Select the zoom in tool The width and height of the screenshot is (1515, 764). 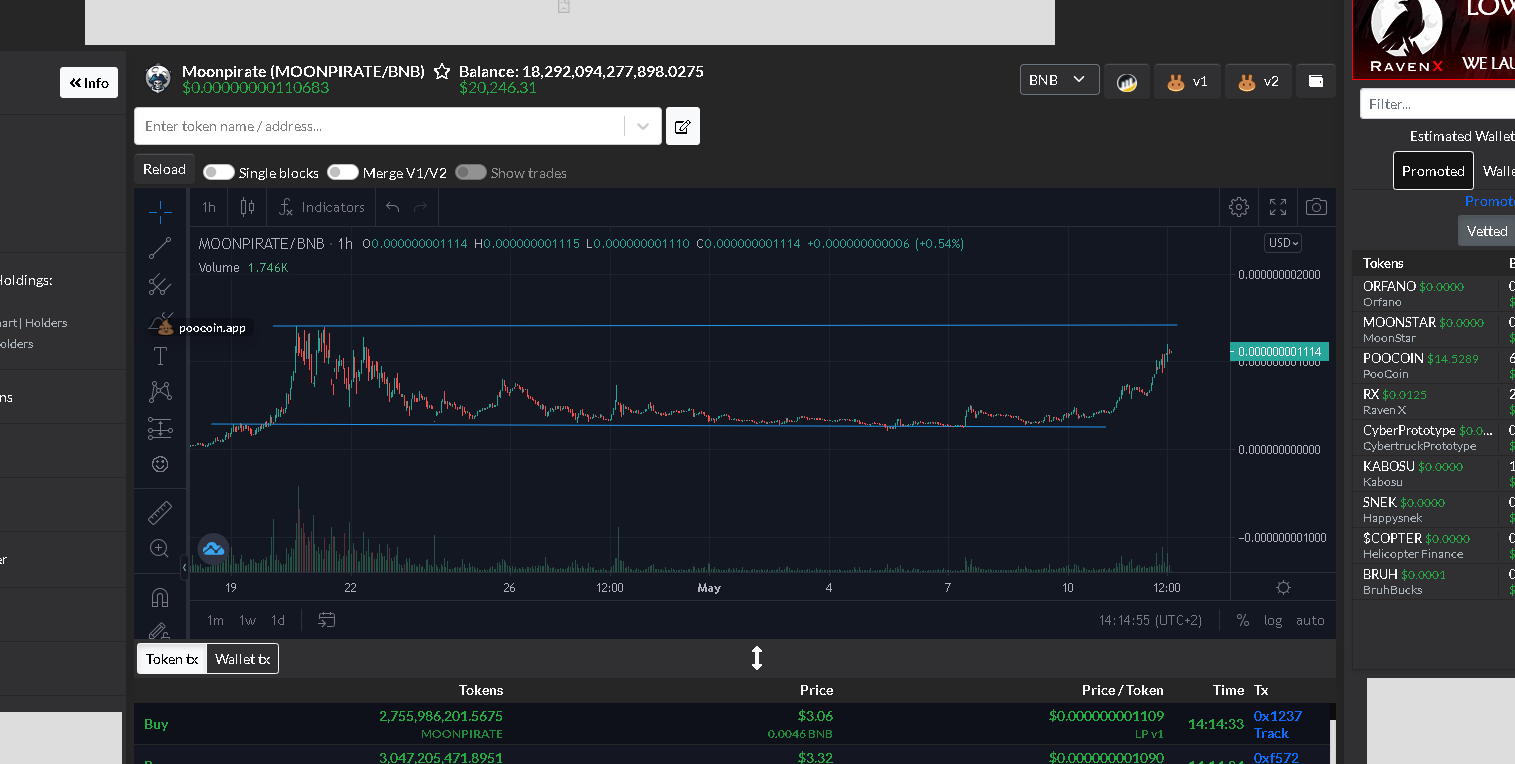(x=160, y=548)
